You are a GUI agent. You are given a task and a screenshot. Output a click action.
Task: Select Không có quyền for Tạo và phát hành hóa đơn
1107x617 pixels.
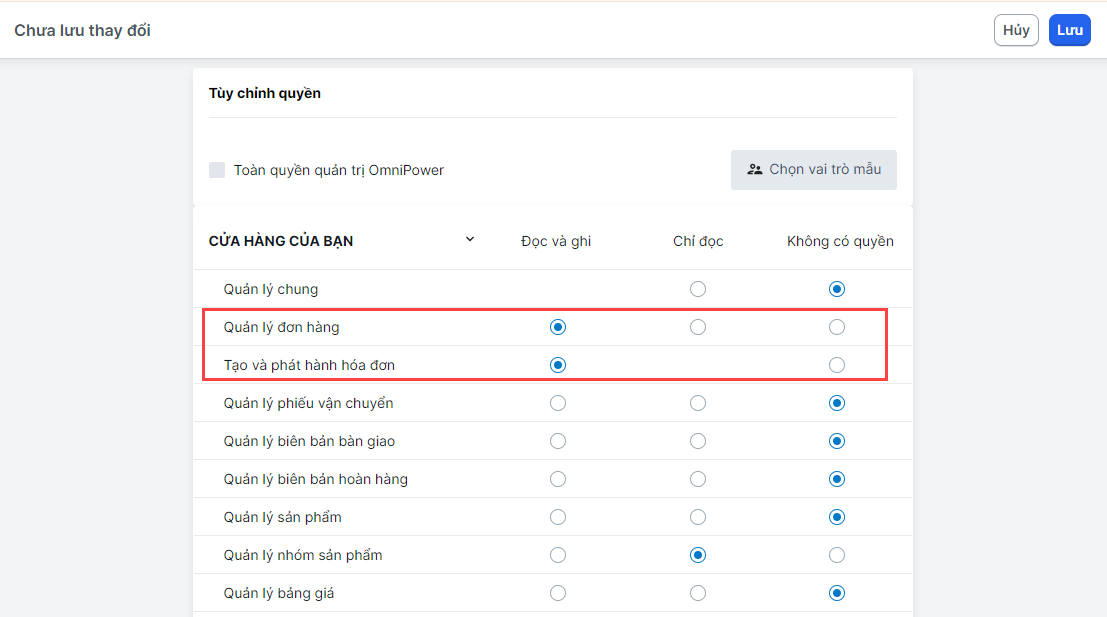[837, 365]
